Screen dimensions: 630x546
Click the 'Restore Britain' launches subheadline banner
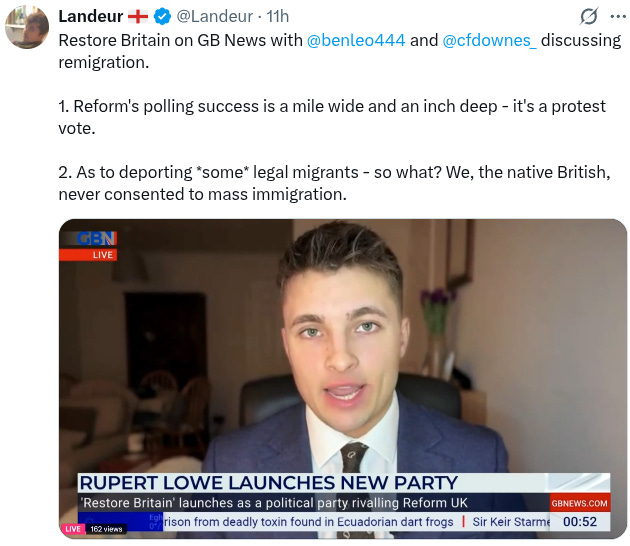275,503
